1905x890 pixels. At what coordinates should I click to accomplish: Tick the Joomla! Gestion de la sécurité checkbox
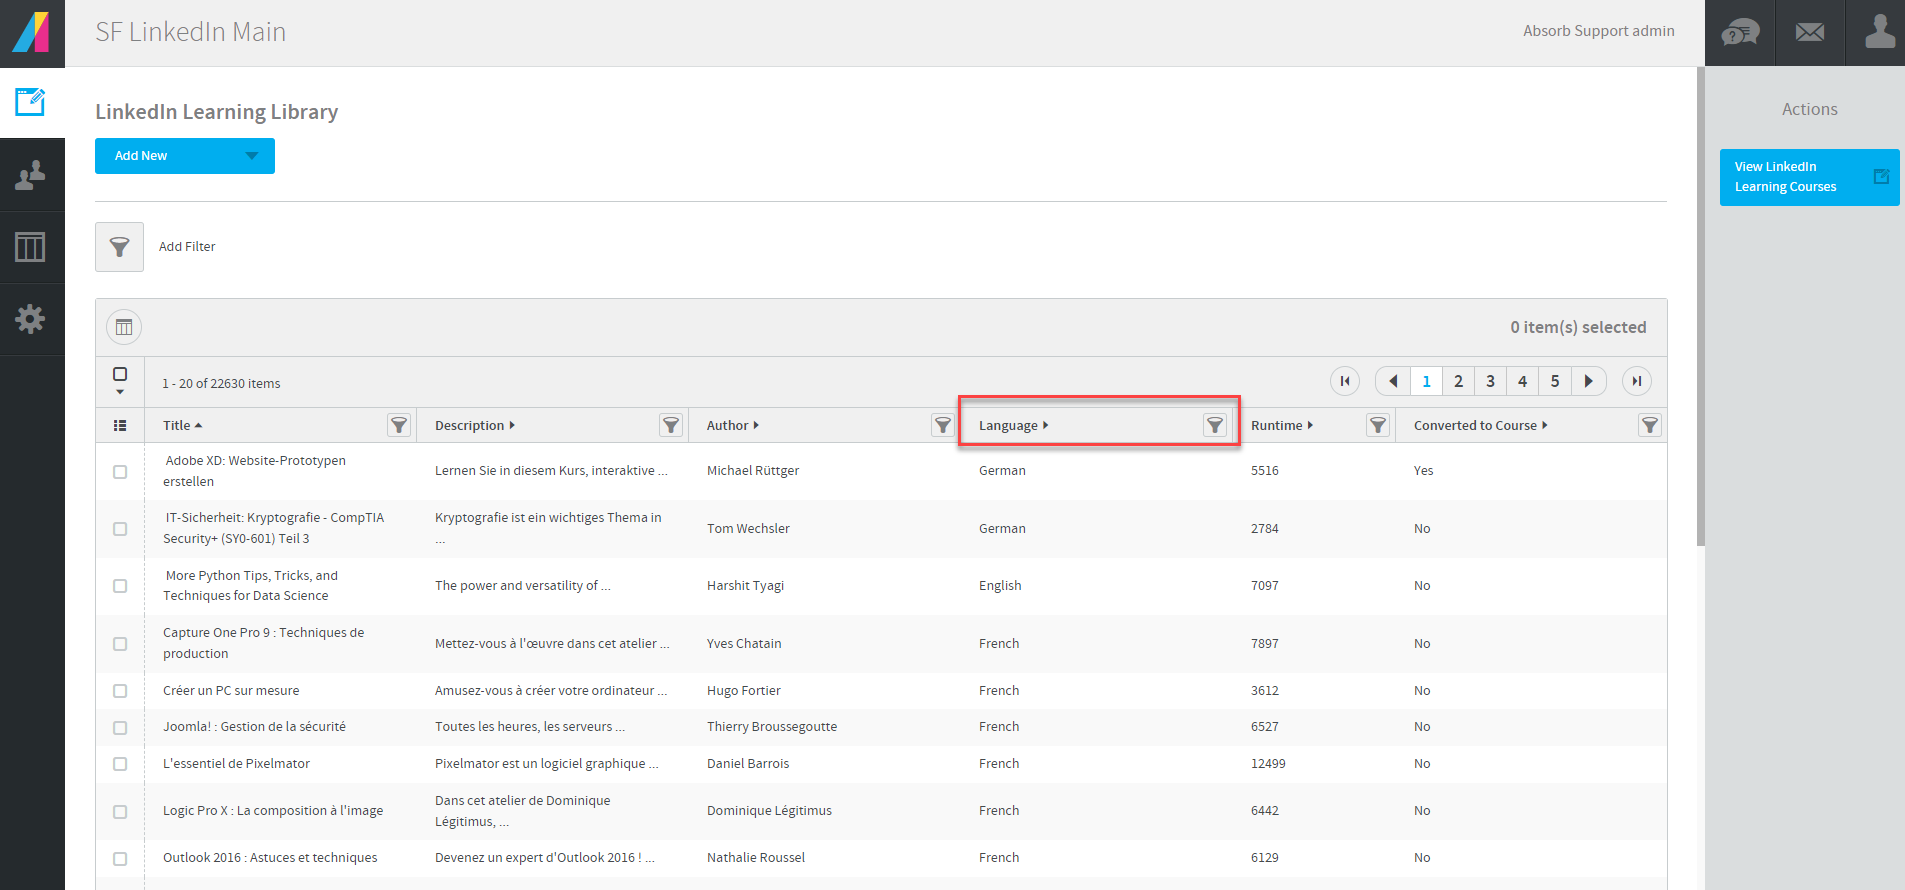coord(120,727)
